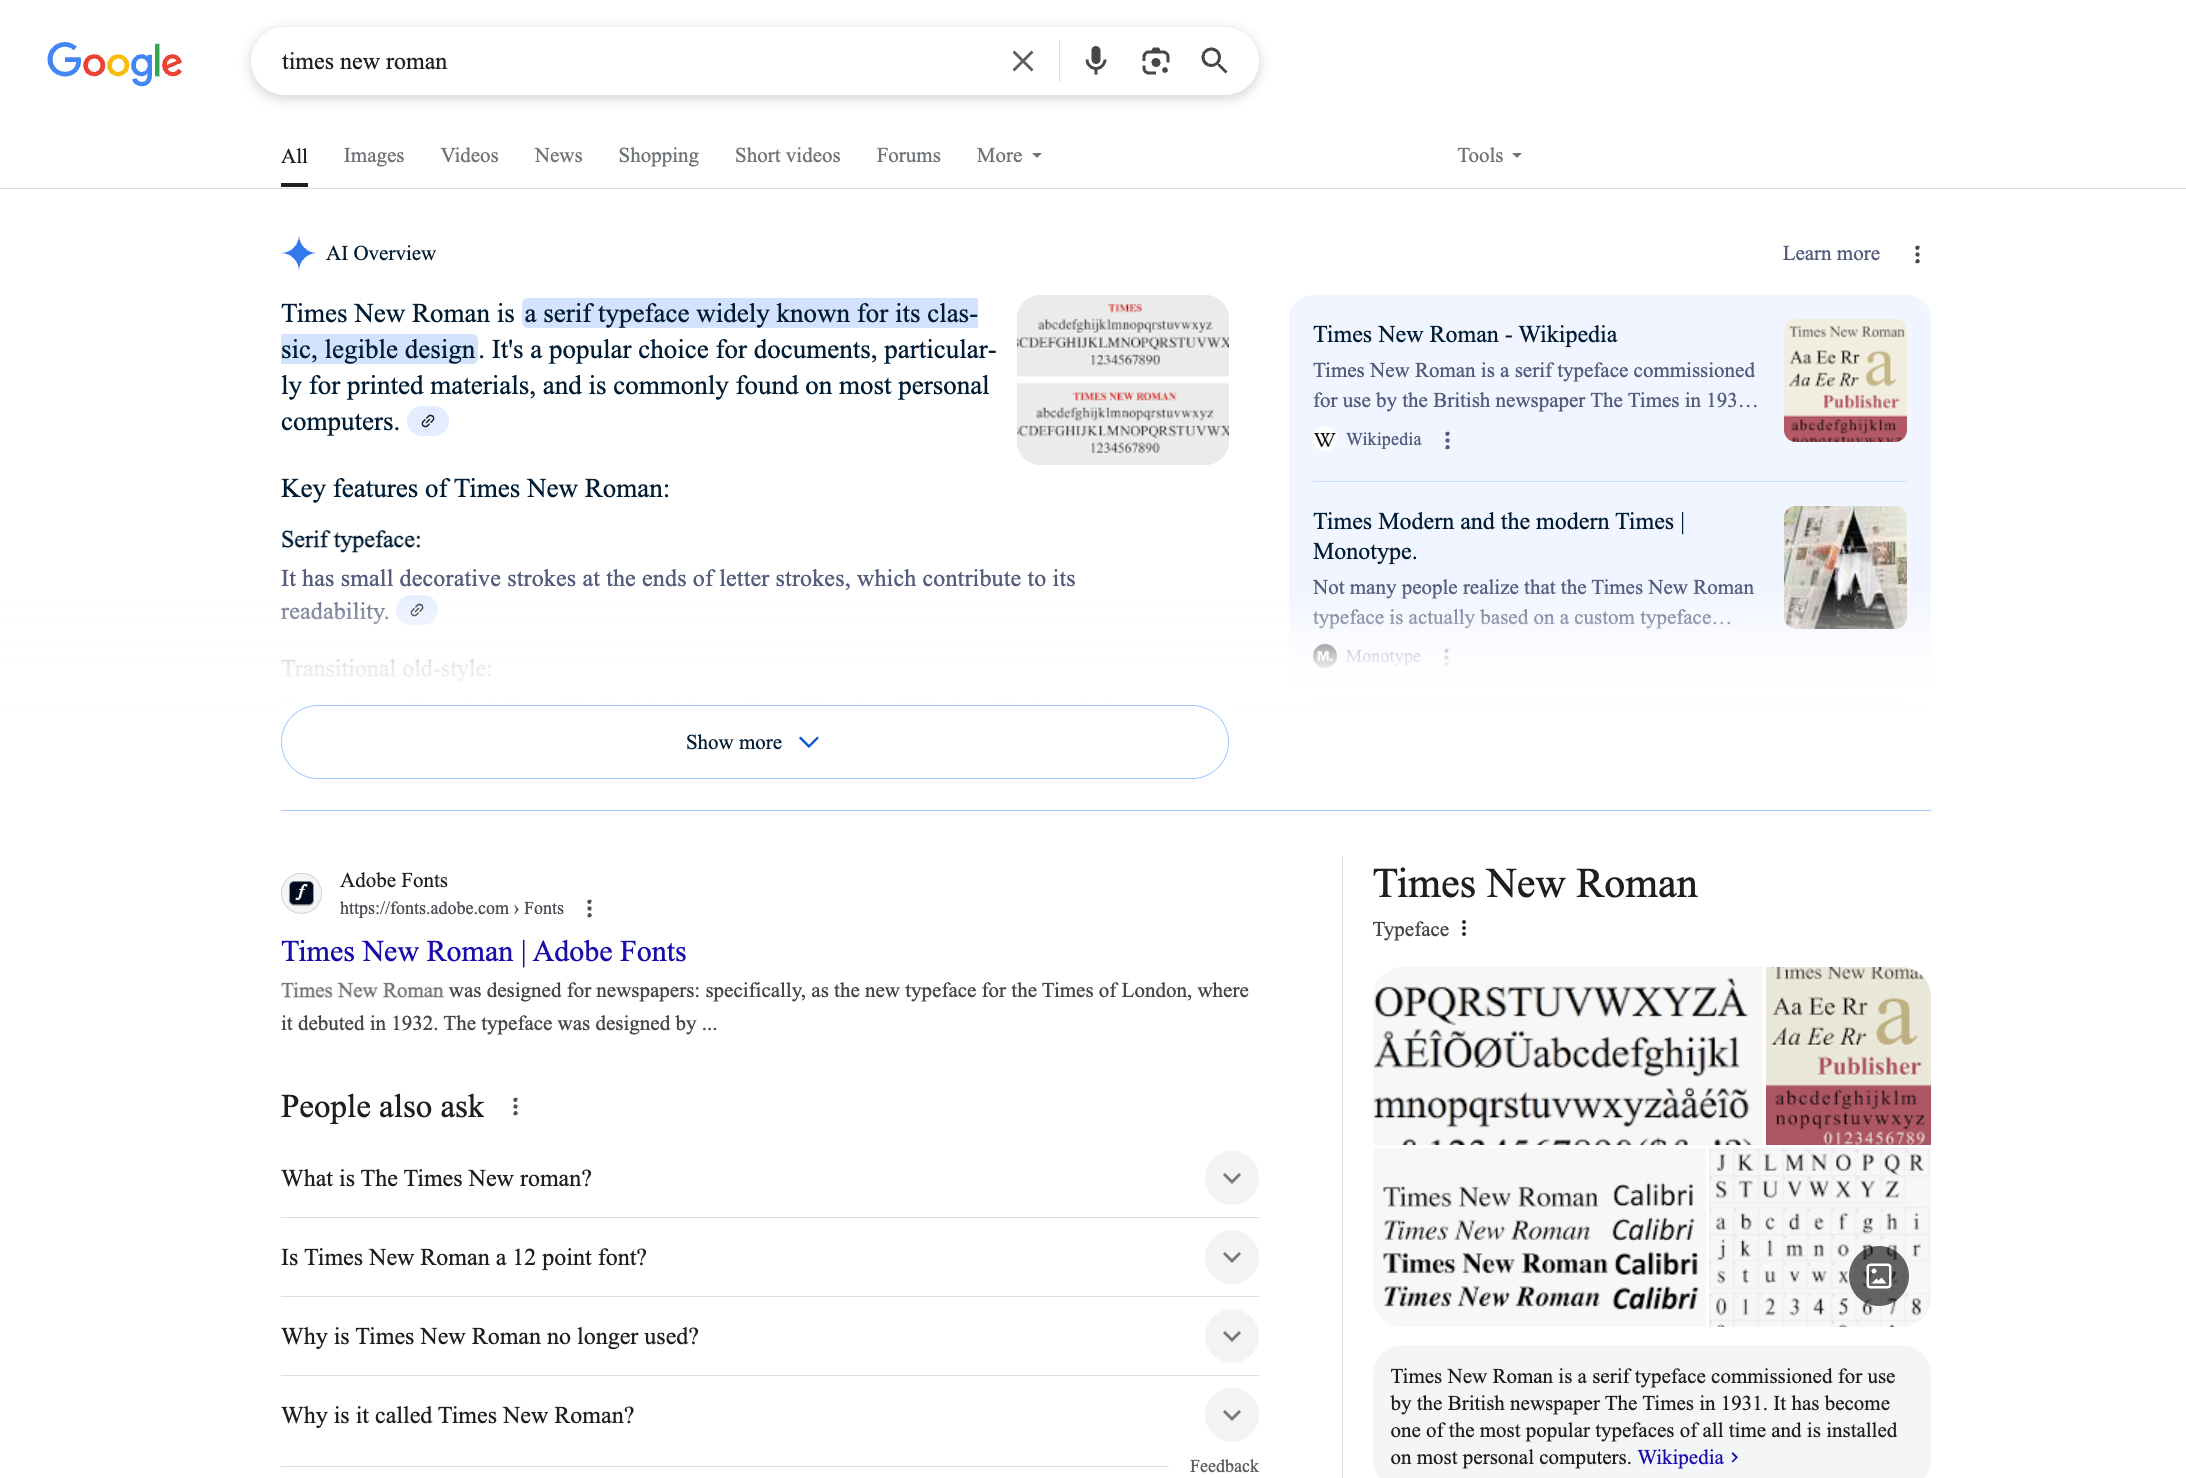This screenshot has width=2186, height=1478.
Task: Expand AI Overview with Show more
Action: pyautogui.click(x=754, y=742)
